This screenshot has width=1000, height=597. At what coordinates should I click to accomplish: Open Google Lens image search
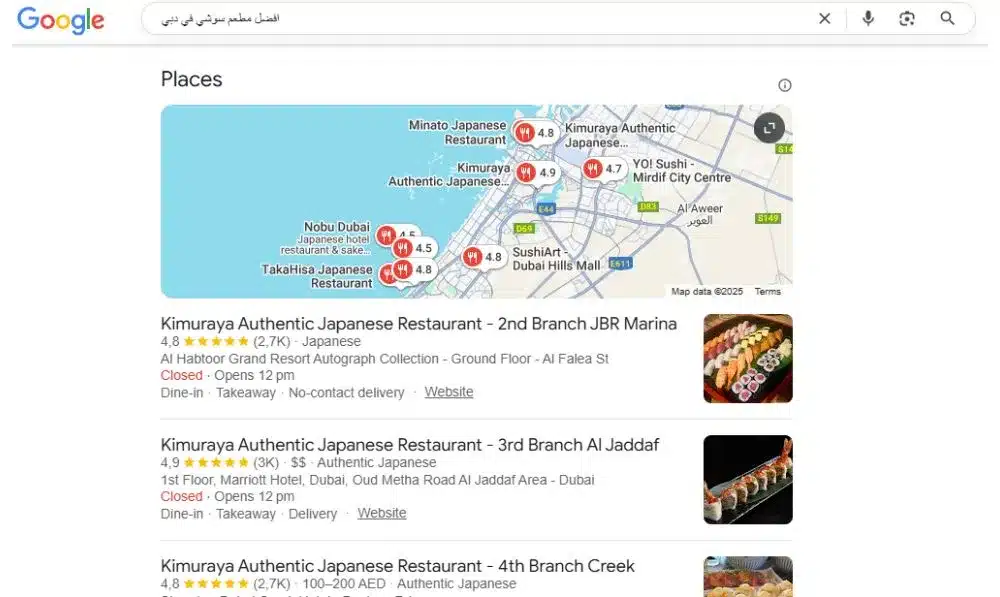tap(906, 18)
